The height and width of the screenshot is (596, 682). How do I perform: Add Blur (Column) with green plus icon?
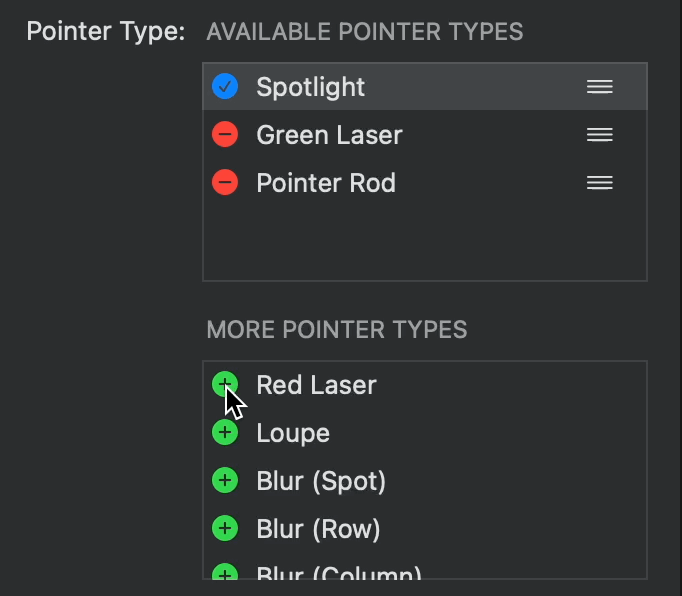pyautogui.click(x=225, y=573)
